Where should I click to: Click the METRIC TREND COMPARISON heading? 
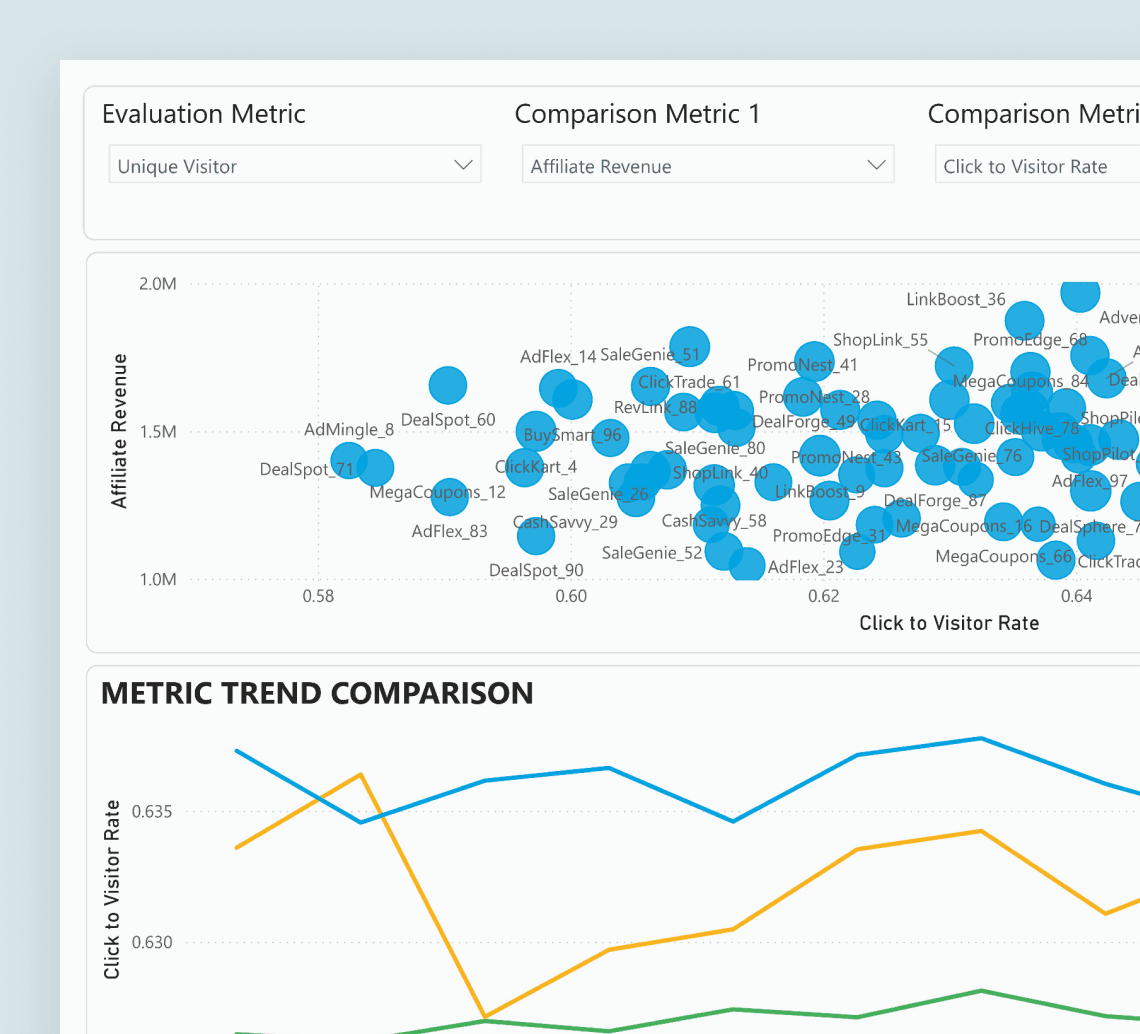[317, 693]
